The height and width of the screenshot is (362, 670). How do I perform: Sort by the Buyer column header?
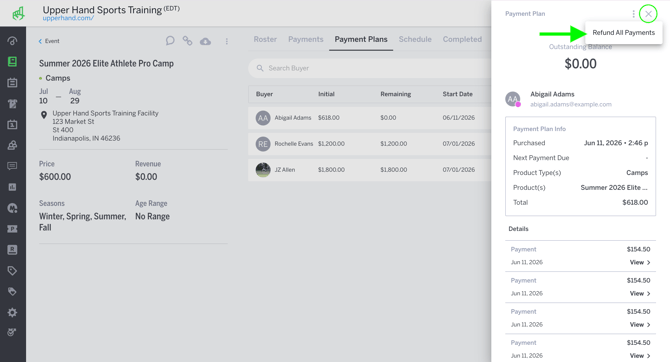pos(264,94)
